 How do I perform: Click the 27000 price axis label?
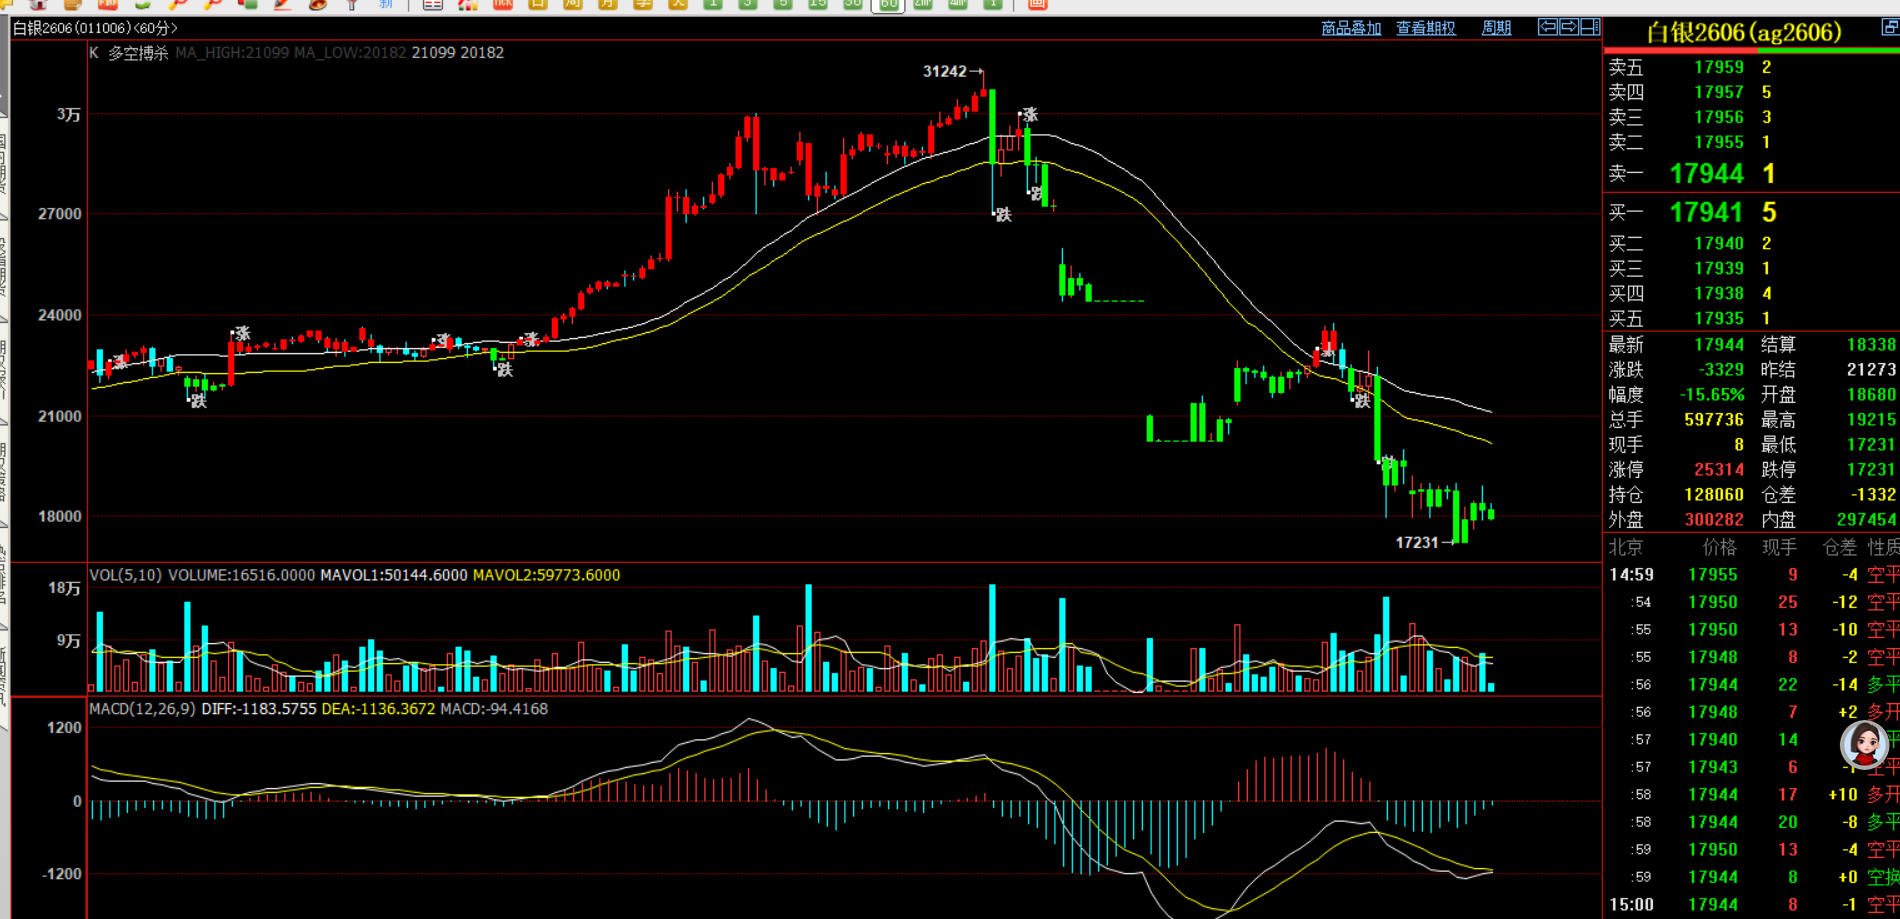point(60,214)
